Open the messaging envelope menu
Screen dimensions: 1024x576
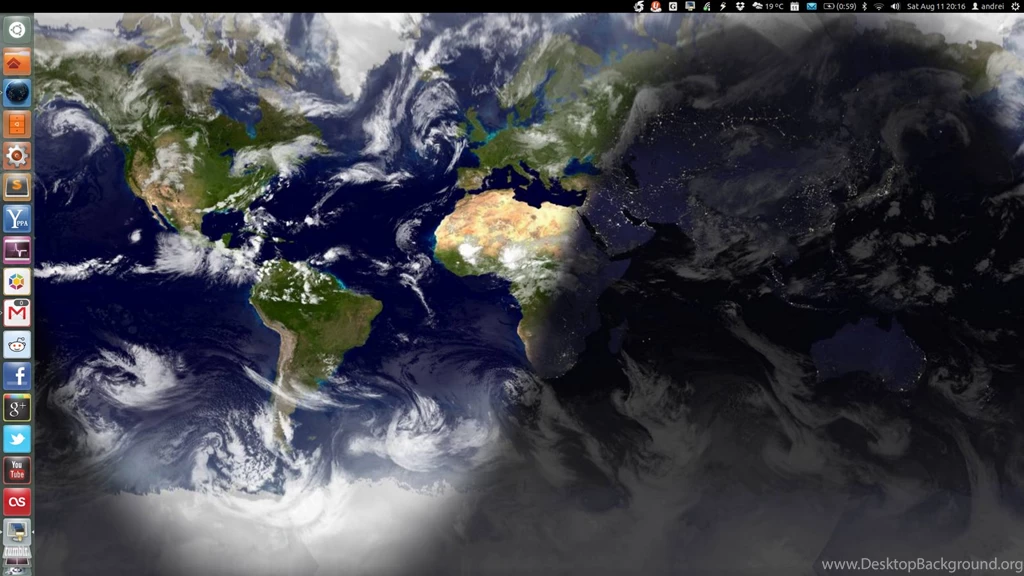tap(812, 7)
